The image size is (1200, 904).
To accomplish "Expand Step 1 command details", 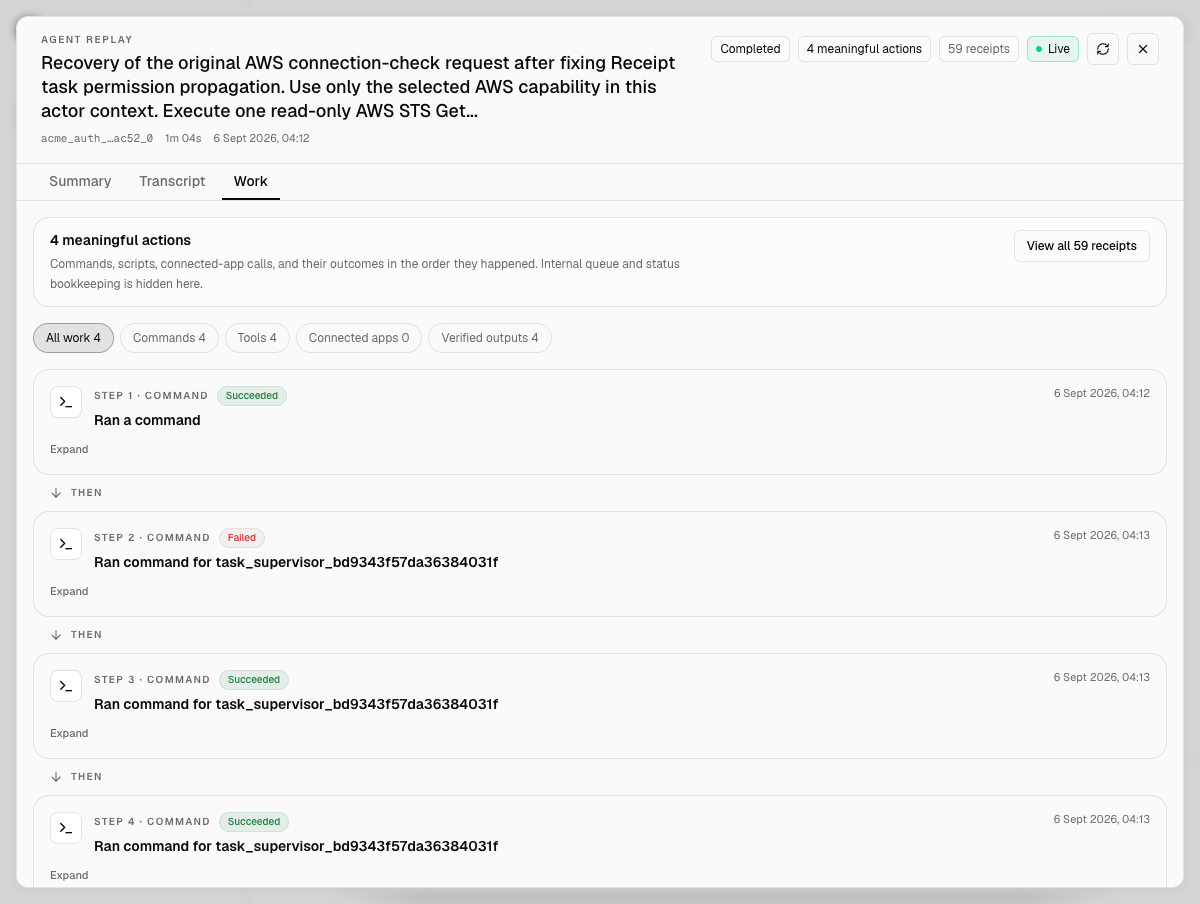I will coord(69,449).
